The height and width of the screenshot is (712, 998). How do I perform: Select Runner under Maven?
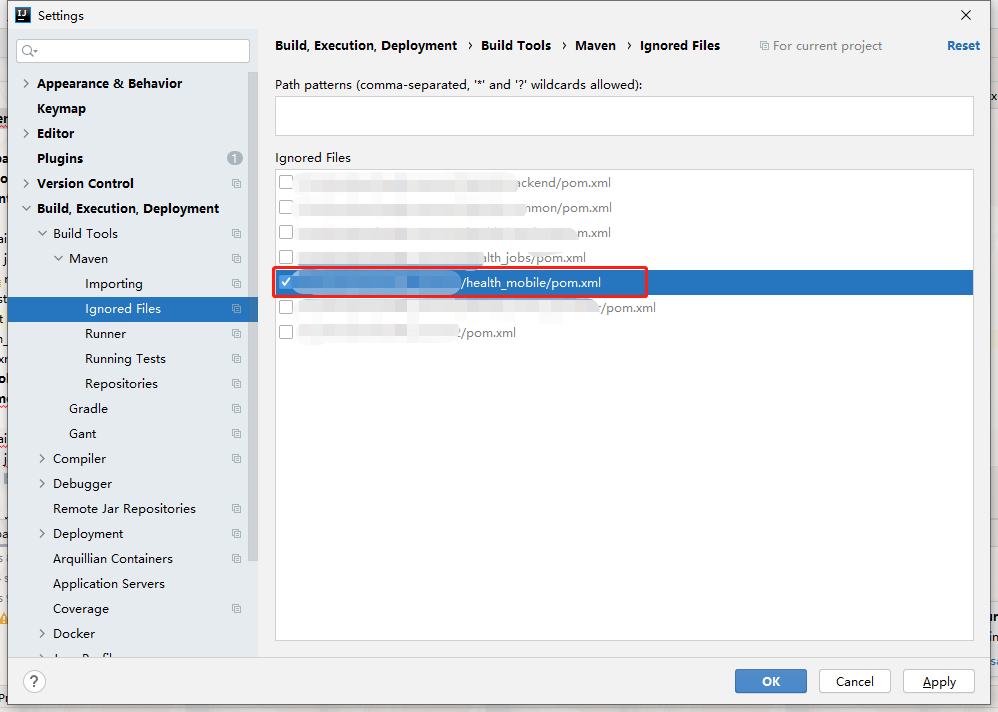pyautogui.click(x=106, y=334)
